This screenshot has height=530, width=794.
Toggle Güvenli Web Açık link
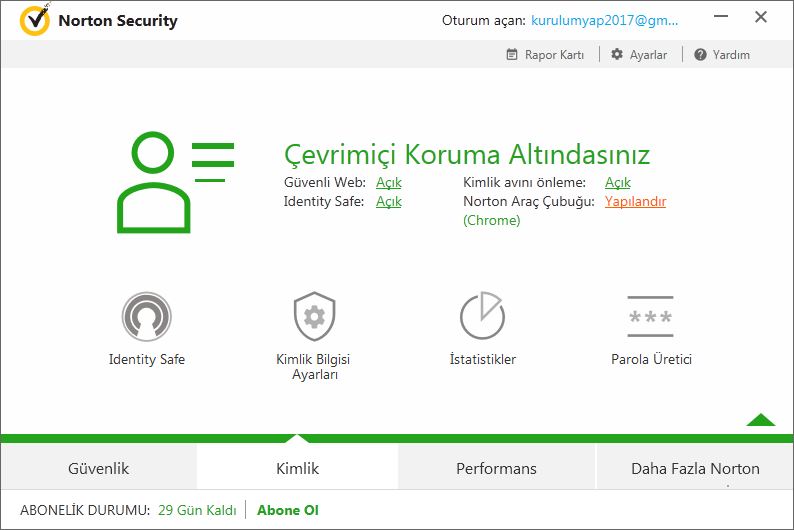point(388,182)
